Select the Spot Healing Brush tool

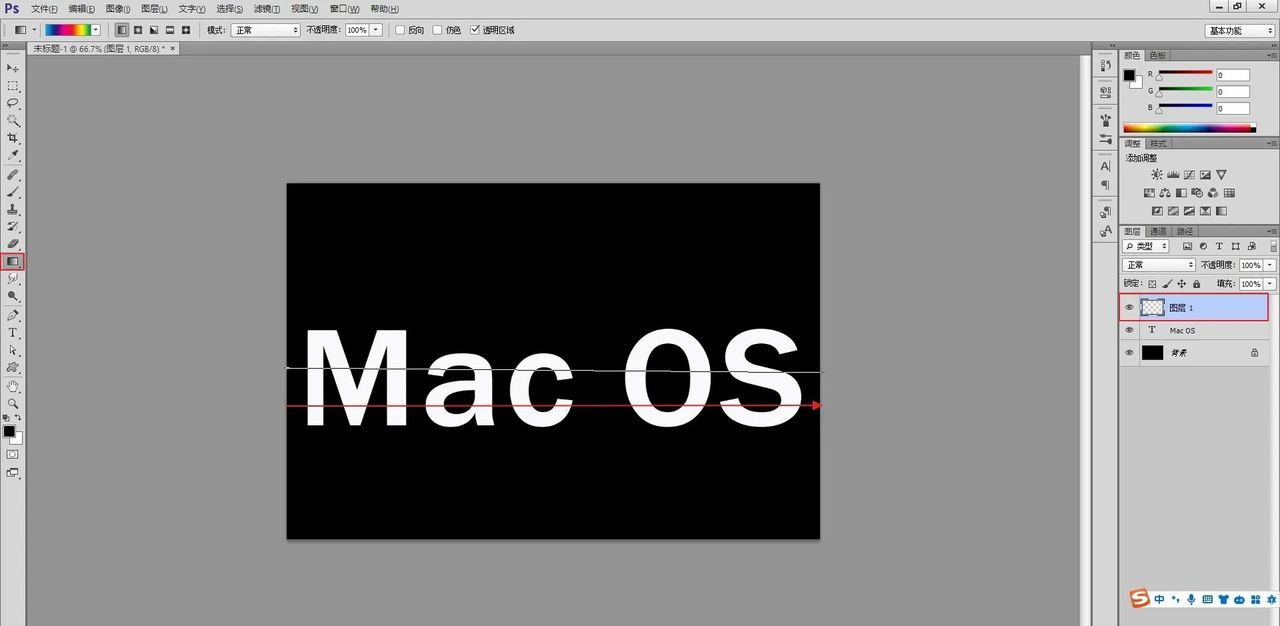(x=13, y=175)
